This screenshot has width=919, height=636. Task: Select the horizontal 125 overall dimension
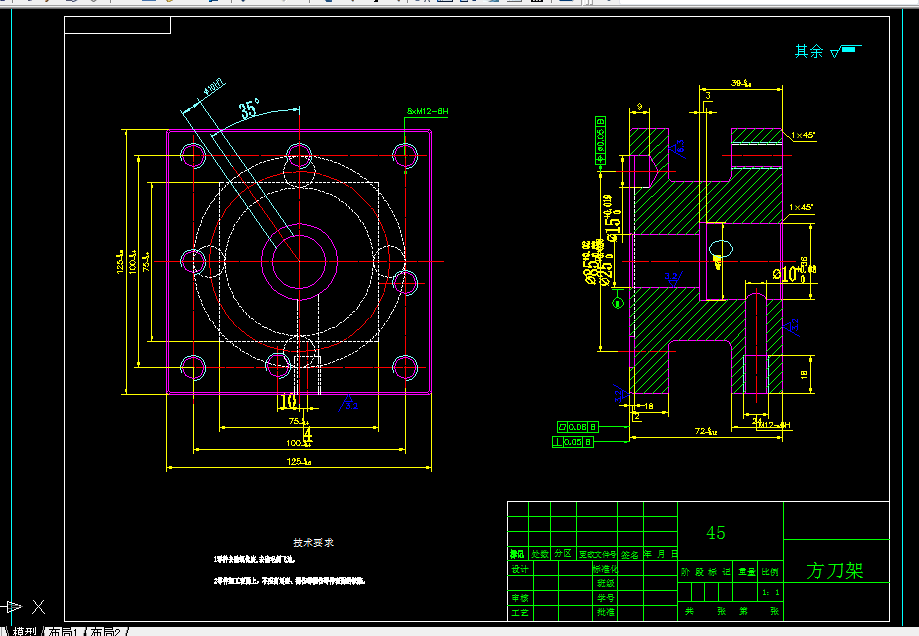click(298, 462)
